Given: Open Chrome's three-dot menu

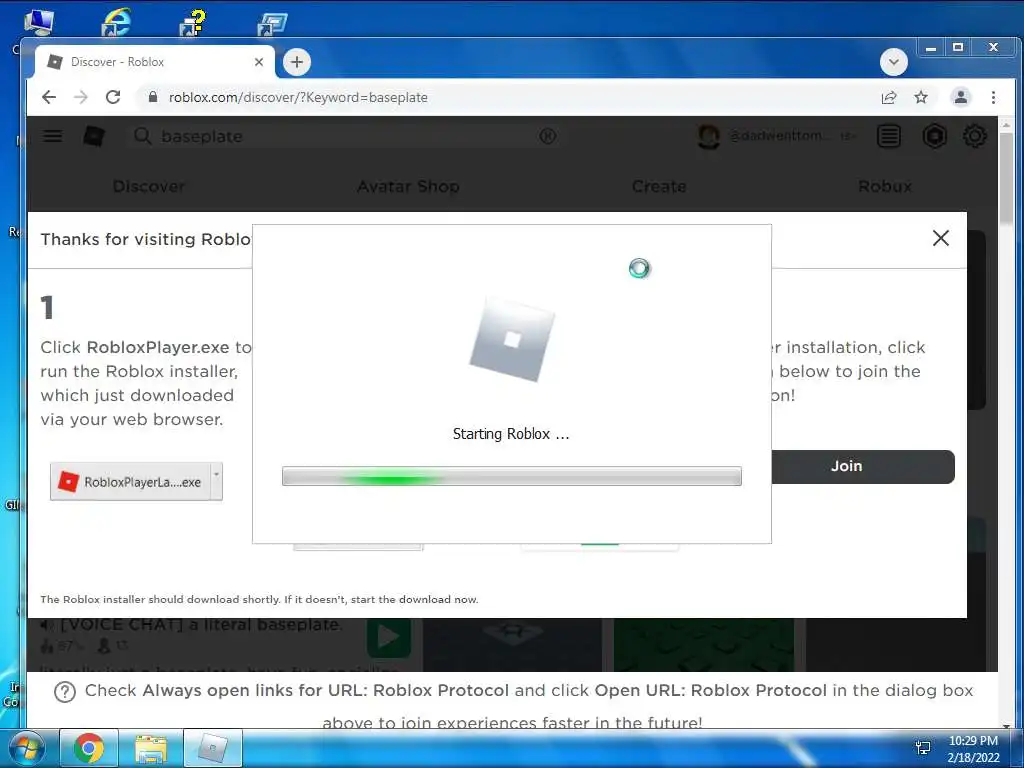Looking at the screenshot, I should point(993,97).
